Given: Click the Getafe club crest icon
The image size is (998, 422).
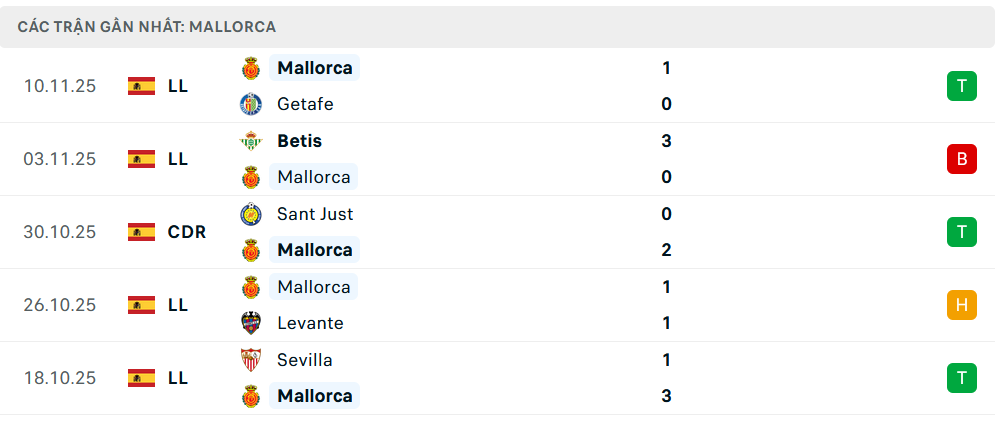Looking at the screenshot, I should click(x=250, y=104).
